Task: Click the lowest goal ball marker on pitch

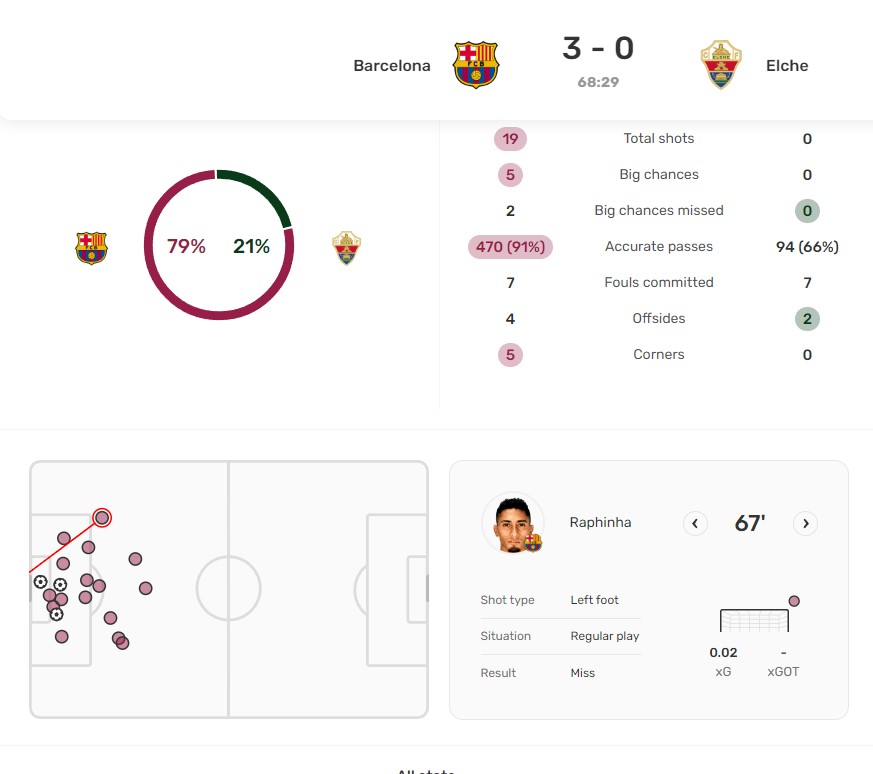Action: [56, 614]
